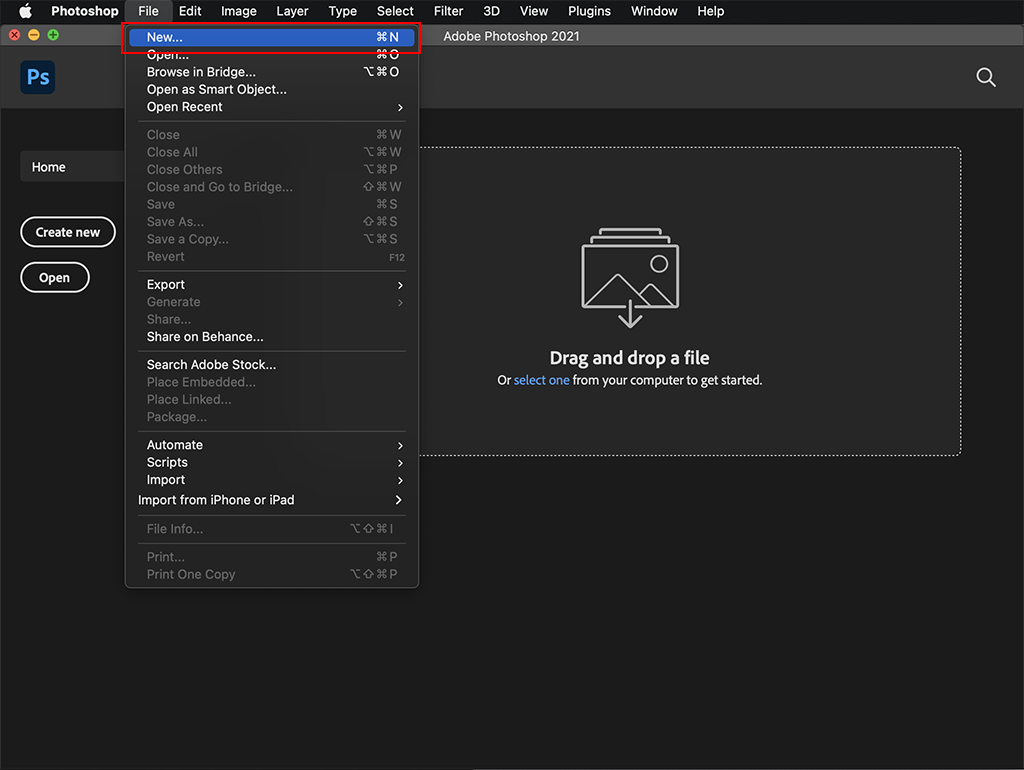This screenshot has width=1024, height=770.
Task: Open the Edit menu
Action: pyautogui.click(x=190, y=11)
